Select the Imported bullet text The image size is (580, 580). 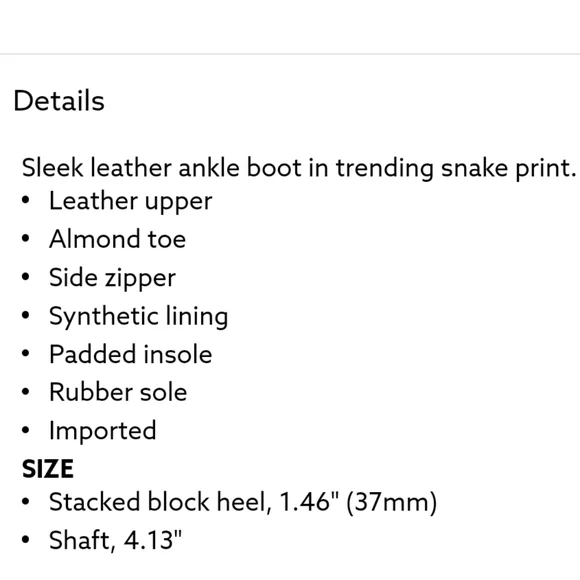coord(102,431)
